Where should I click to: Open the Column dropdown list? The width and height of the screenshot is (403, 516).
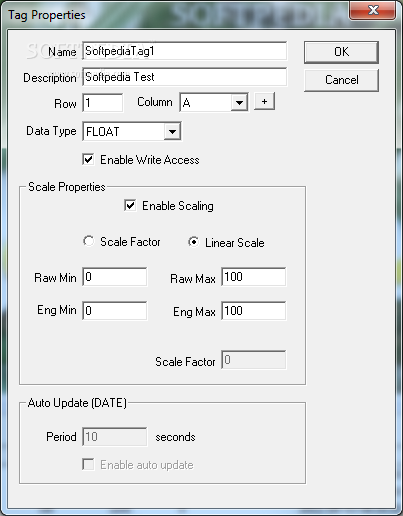[x=239, y=103]
